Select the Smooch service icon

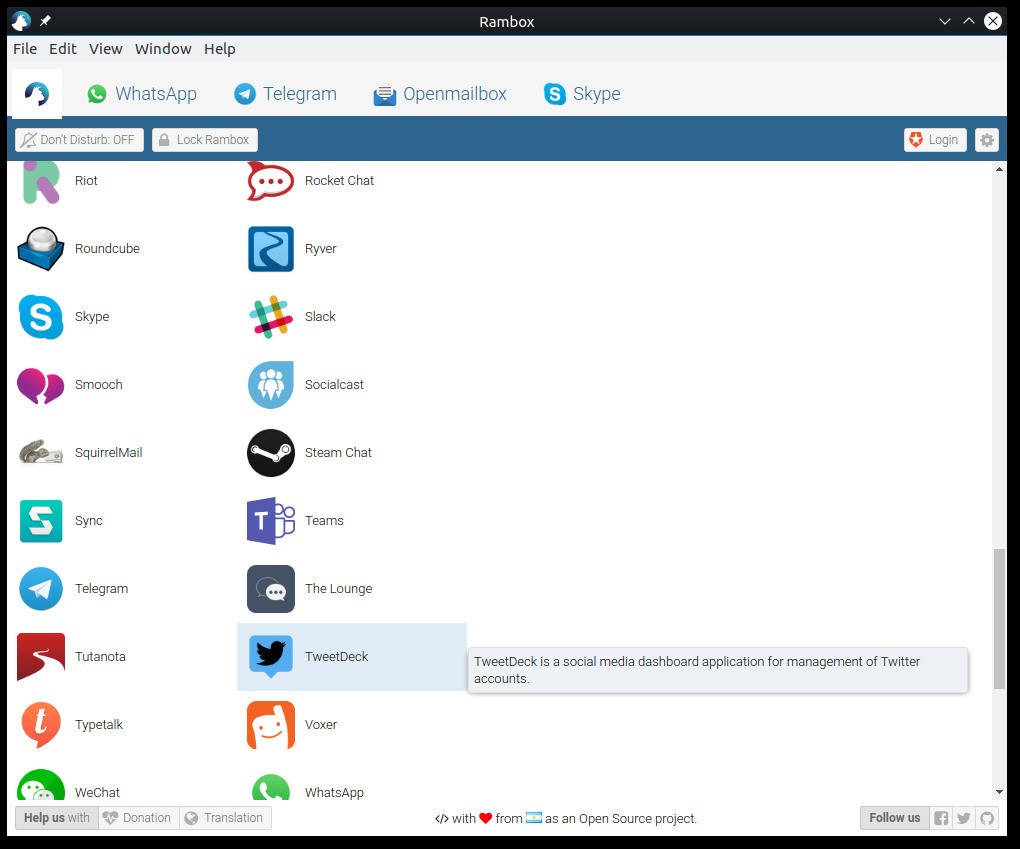pos(41,385)
